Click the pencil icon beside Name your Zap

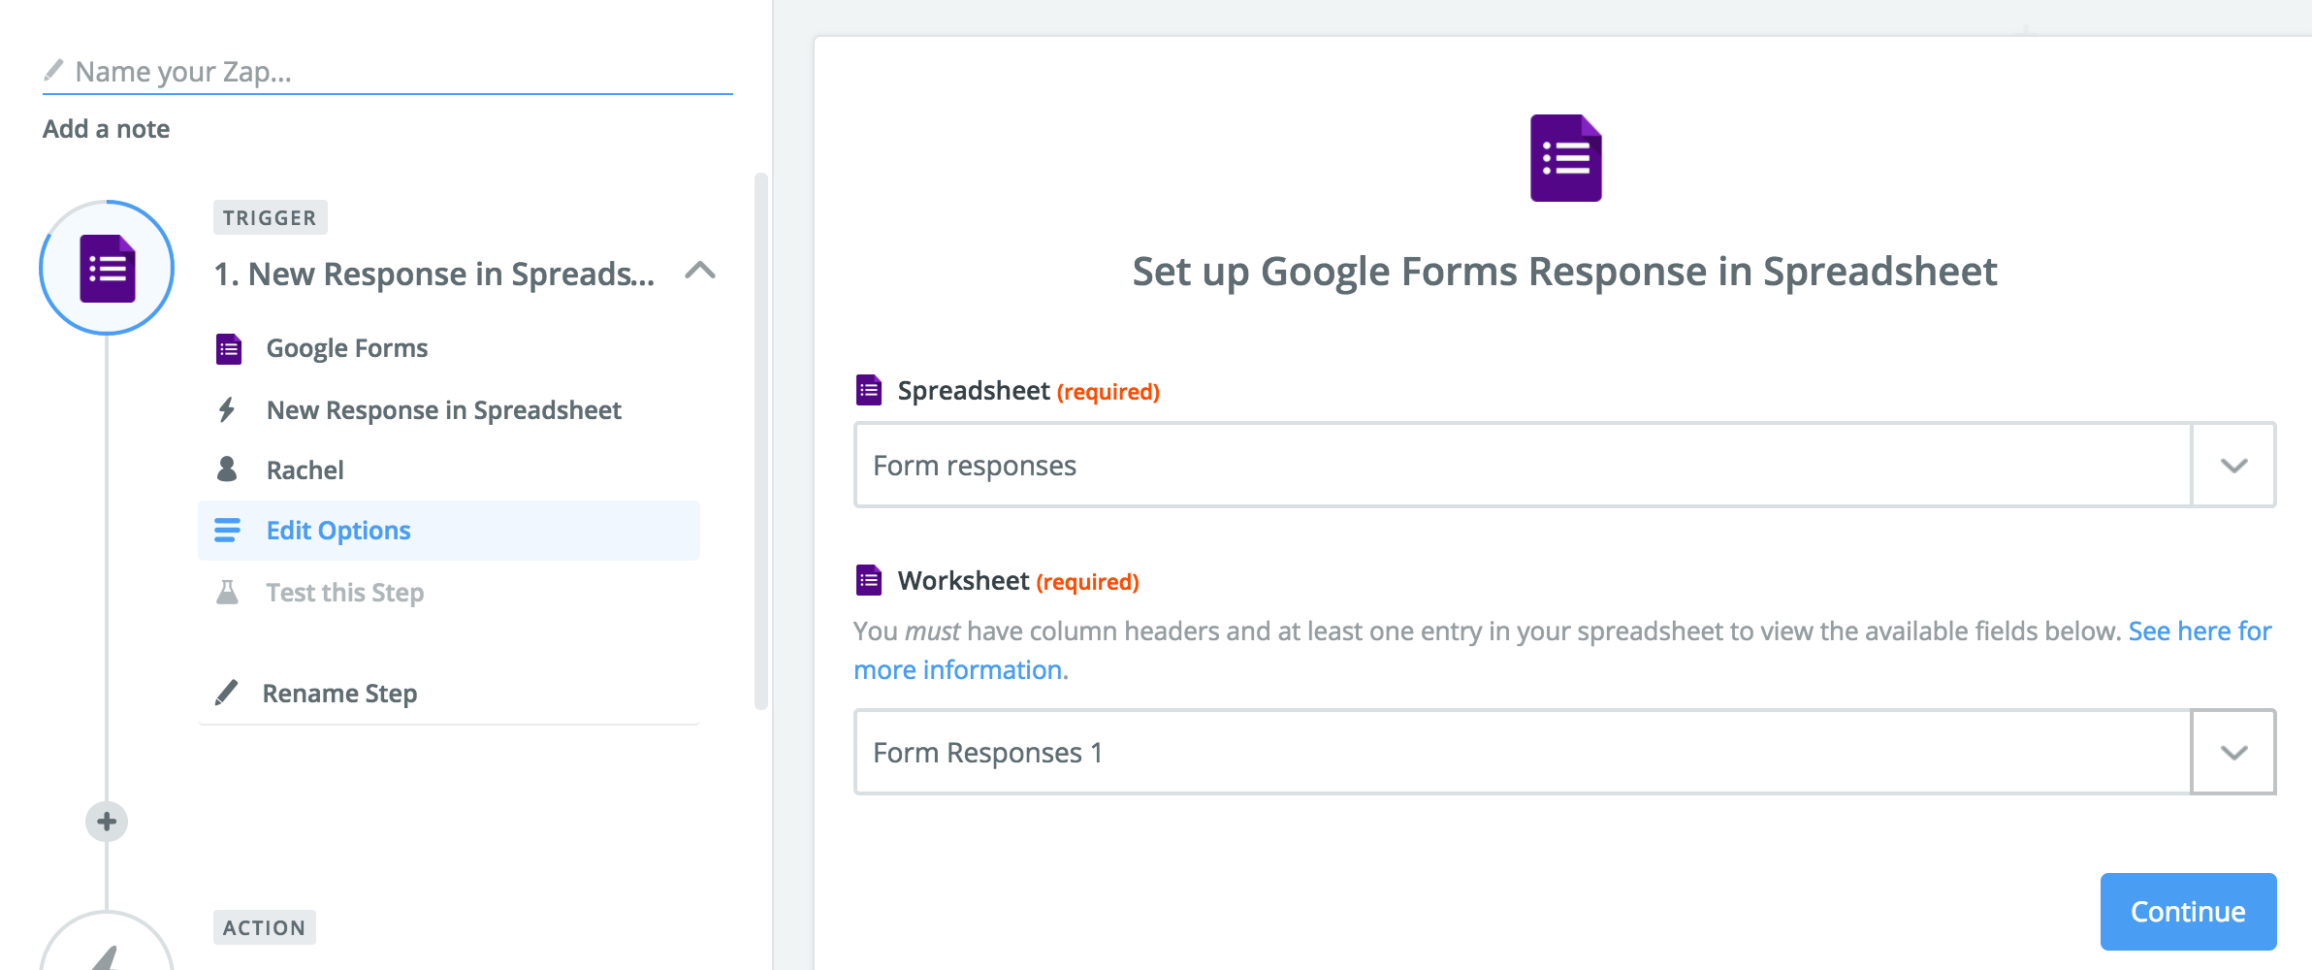point(53,71)
